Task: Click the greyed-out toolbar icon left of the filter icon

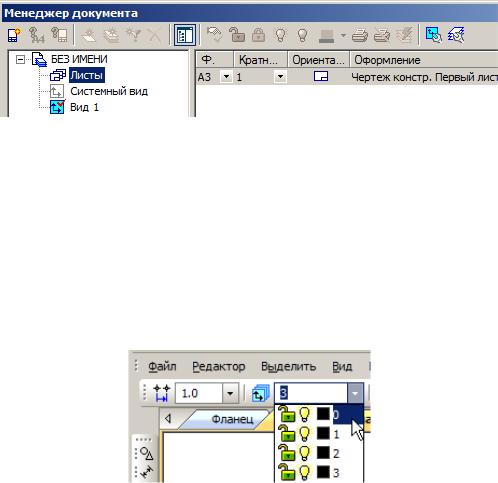Action: click(x=111, y=35)
